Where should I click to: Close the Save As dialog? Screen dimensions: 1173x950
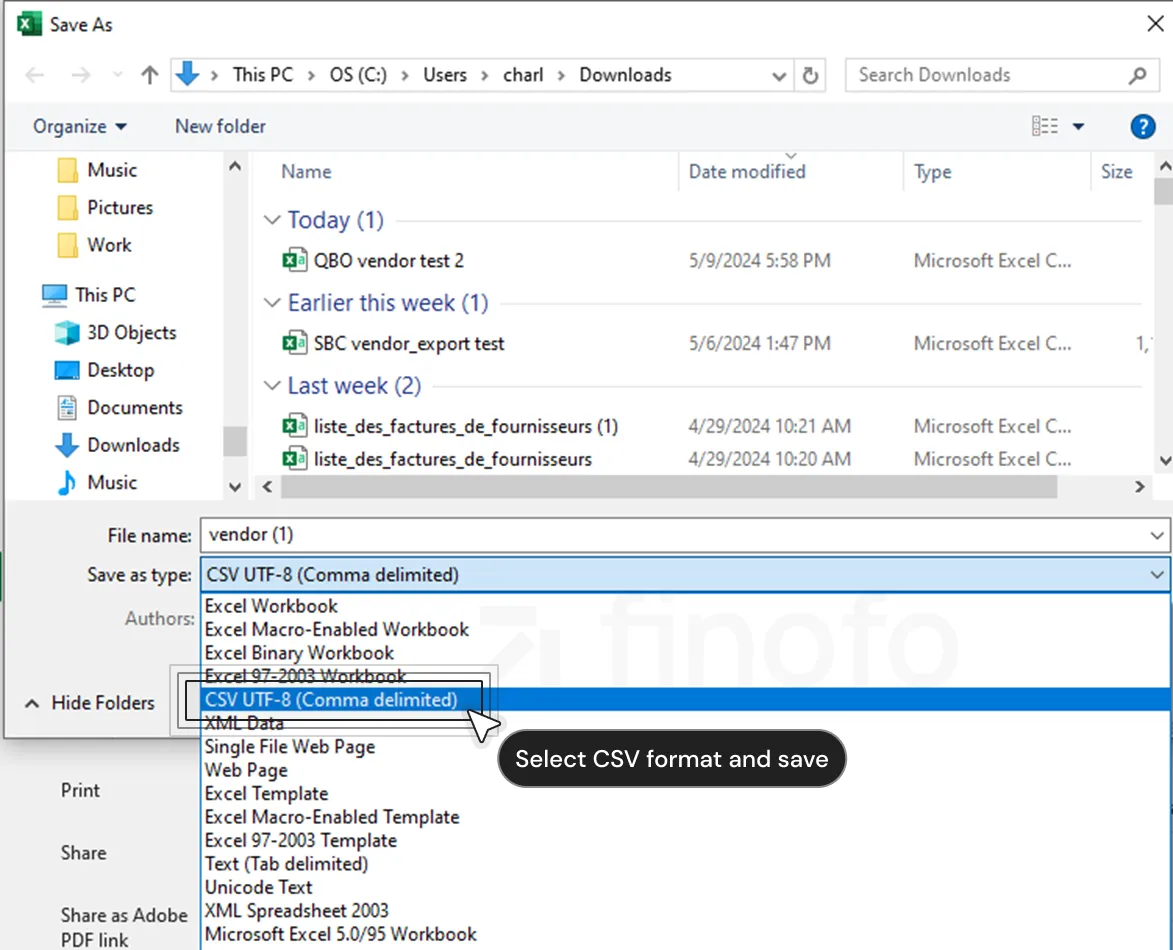pos(1155,24)
